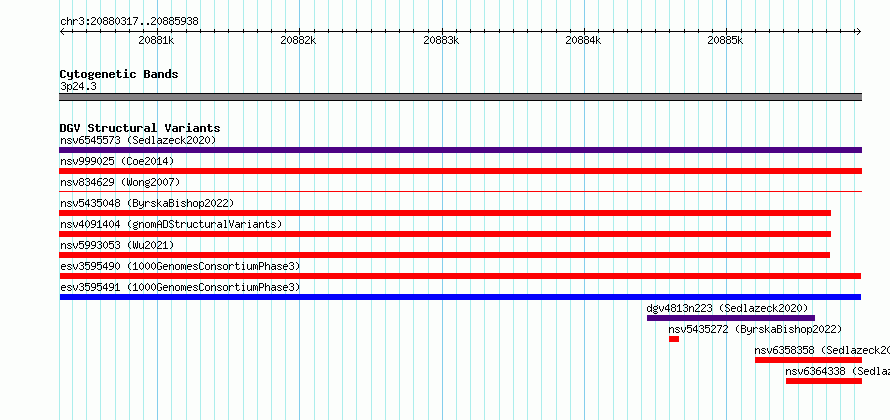Click the ruler's left arrowhead
The width and height of the screenshot is (890, 420).
[x=62, y=32]
